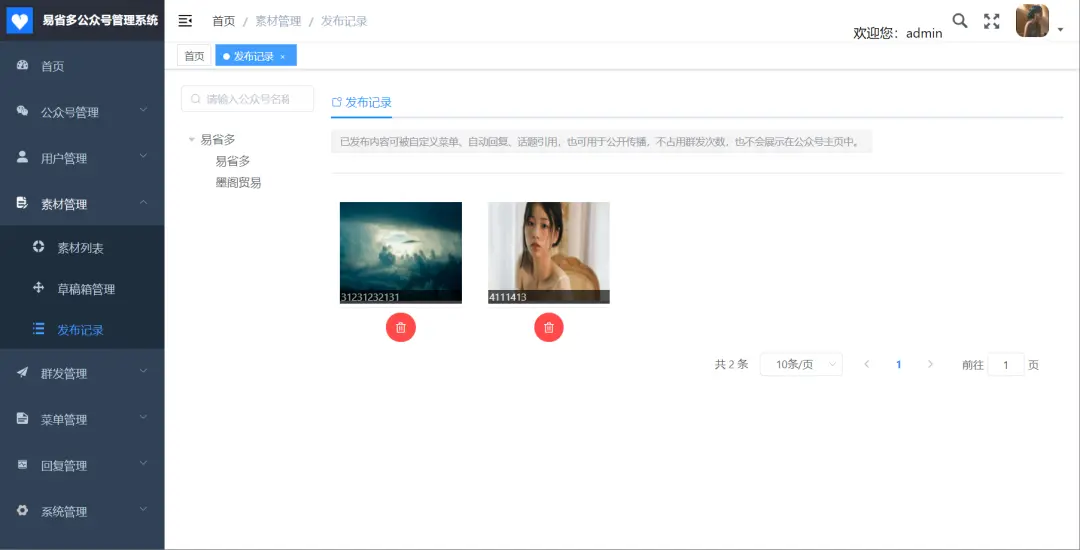The image size is (1080, 550).
Task: Click the 群发管理 paper plane icon
Action: (x=22, y=372)
